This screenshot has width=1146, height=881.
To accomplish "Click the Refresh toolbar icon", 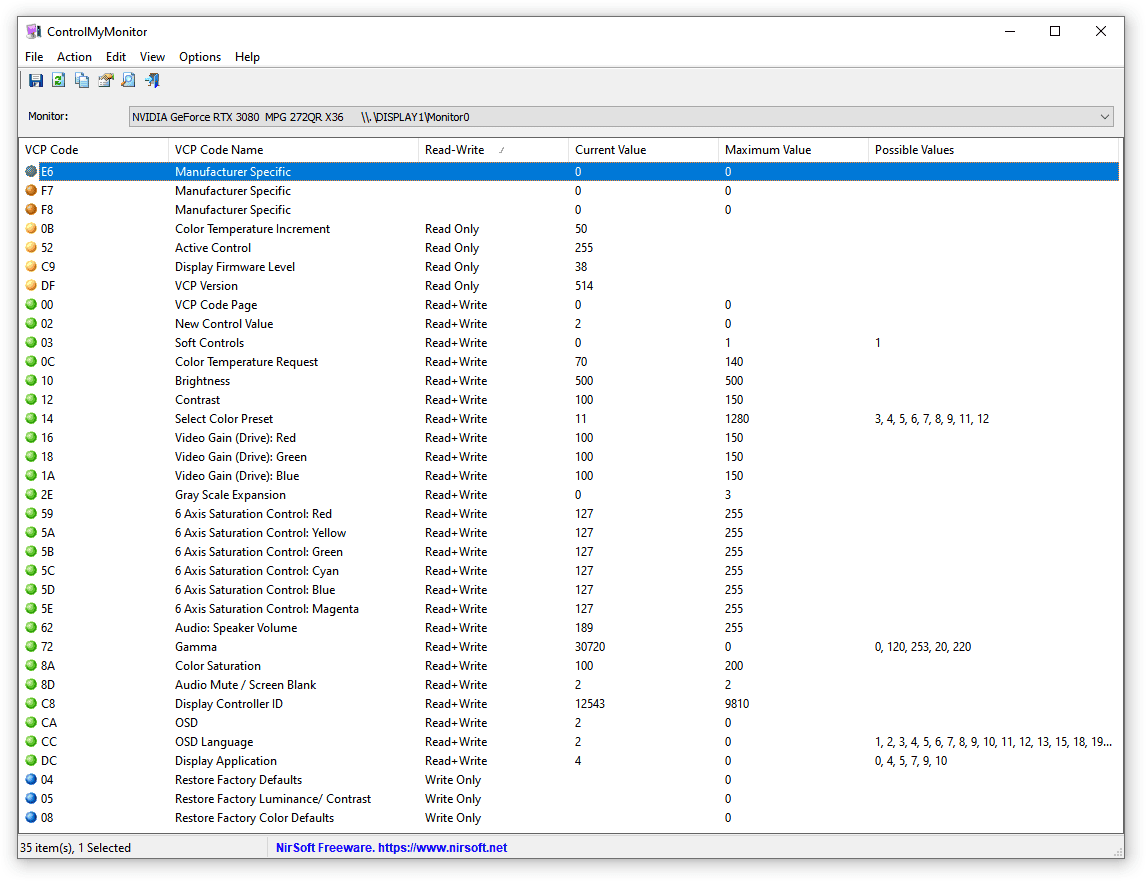I will [x=59, y=81].
